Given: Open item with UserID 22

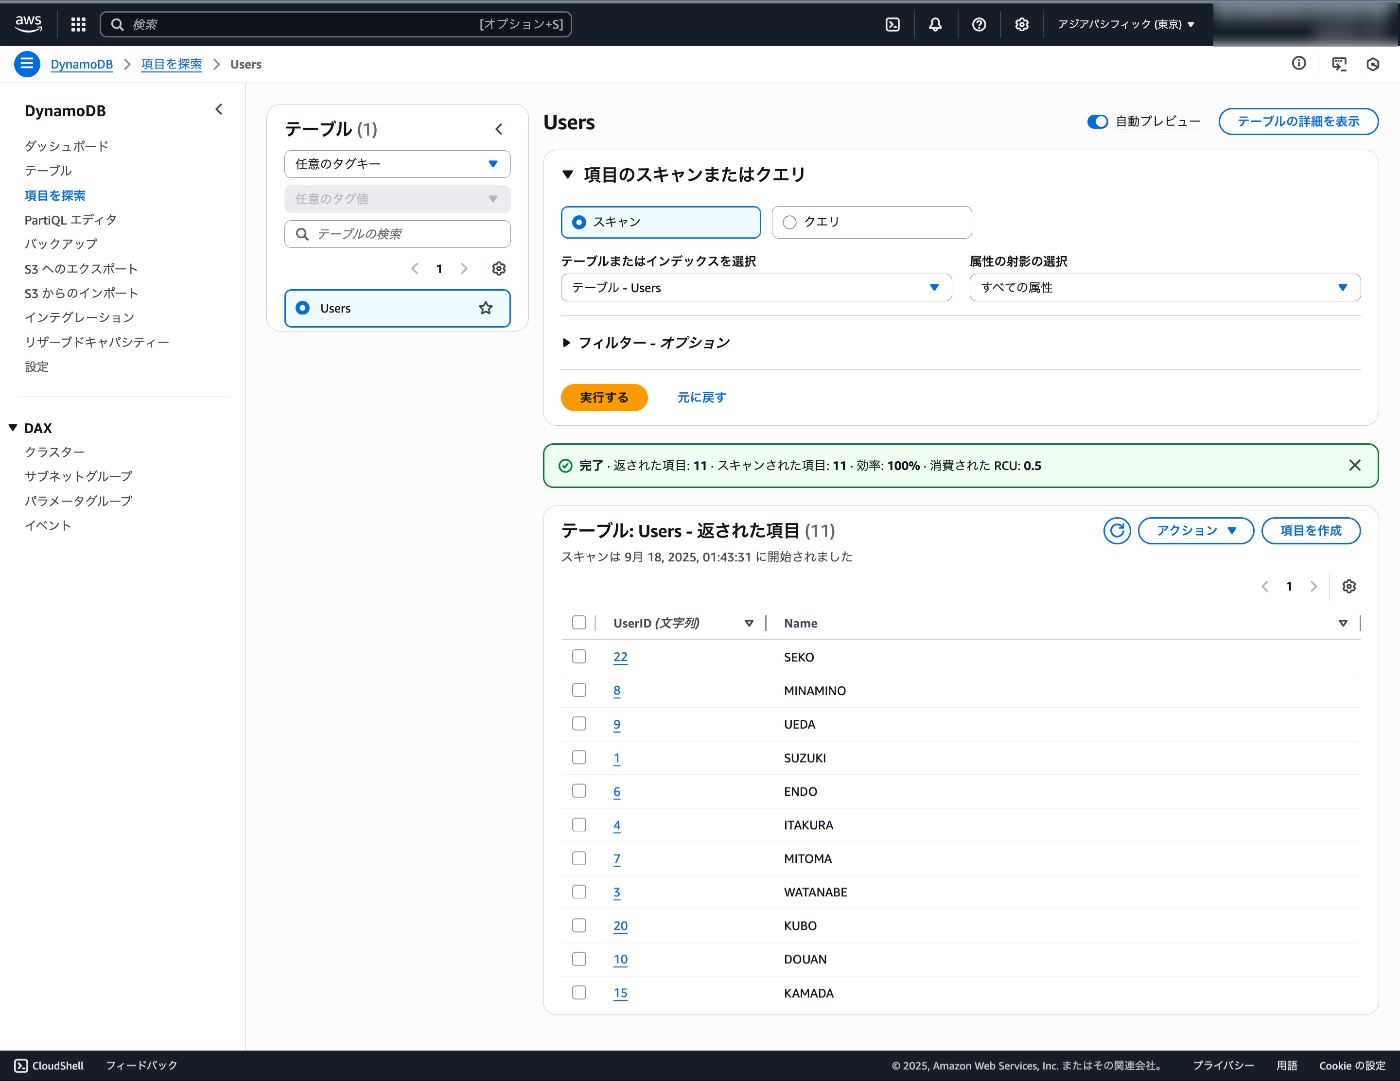Looking at the screenshot, I should click(620, 657).
